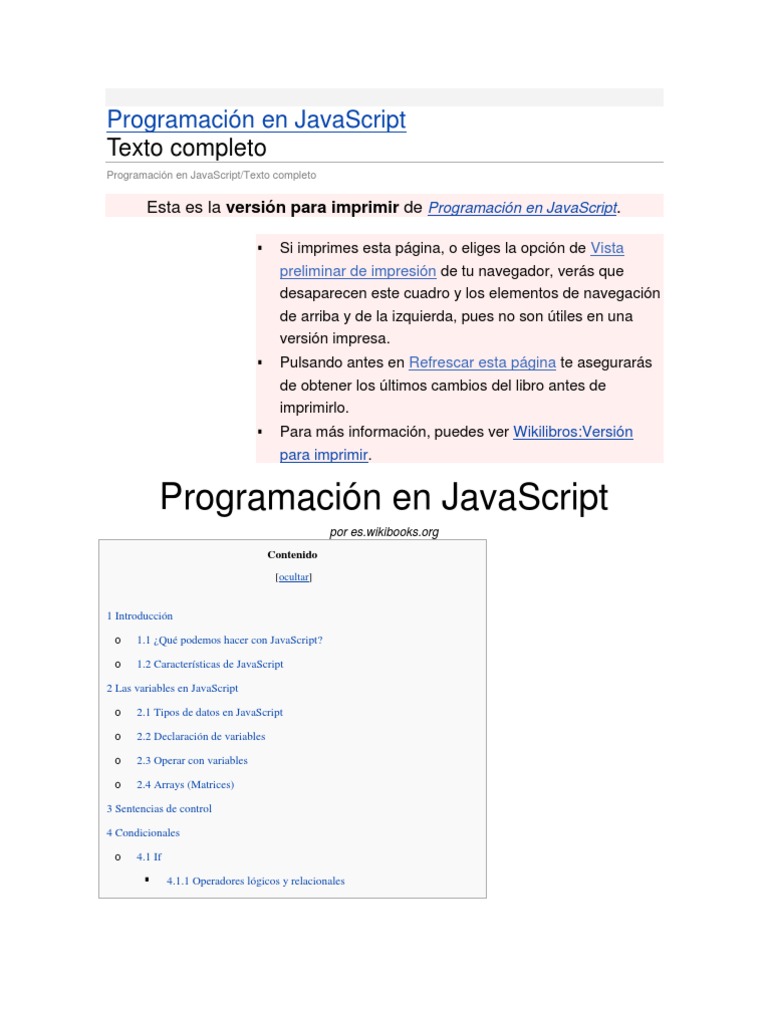Click the italic Programación en JavaScript link
This screenshot has height=1024, width=768.
(522, 208)
